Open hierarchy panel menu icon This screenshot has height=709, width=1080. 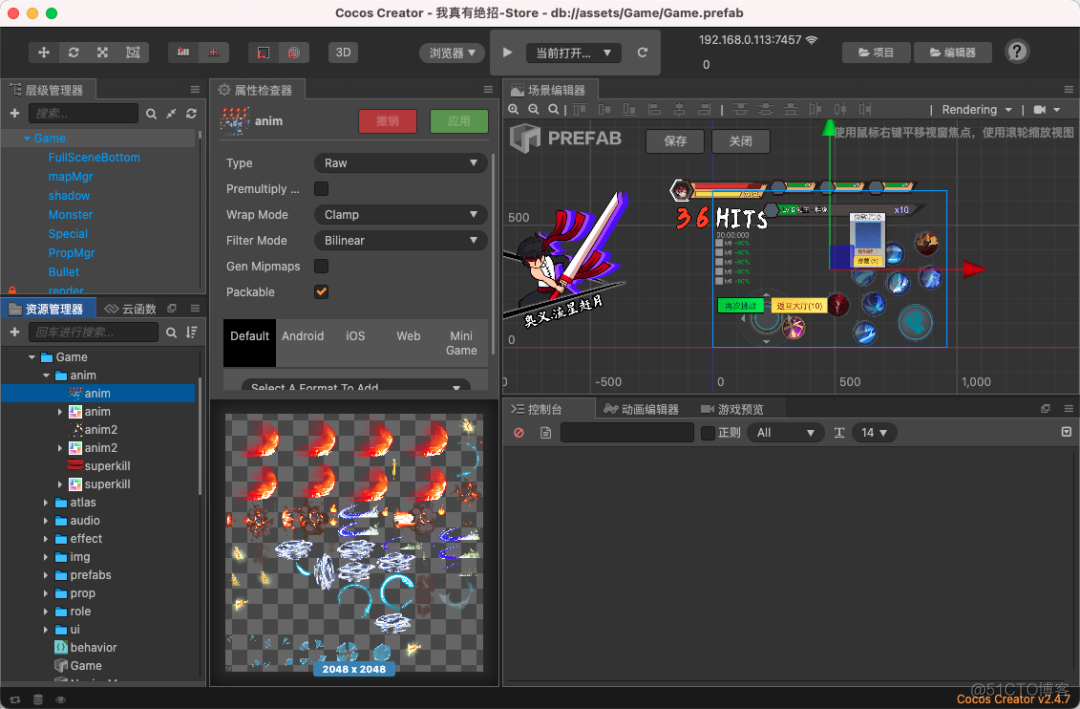(195, 90)
